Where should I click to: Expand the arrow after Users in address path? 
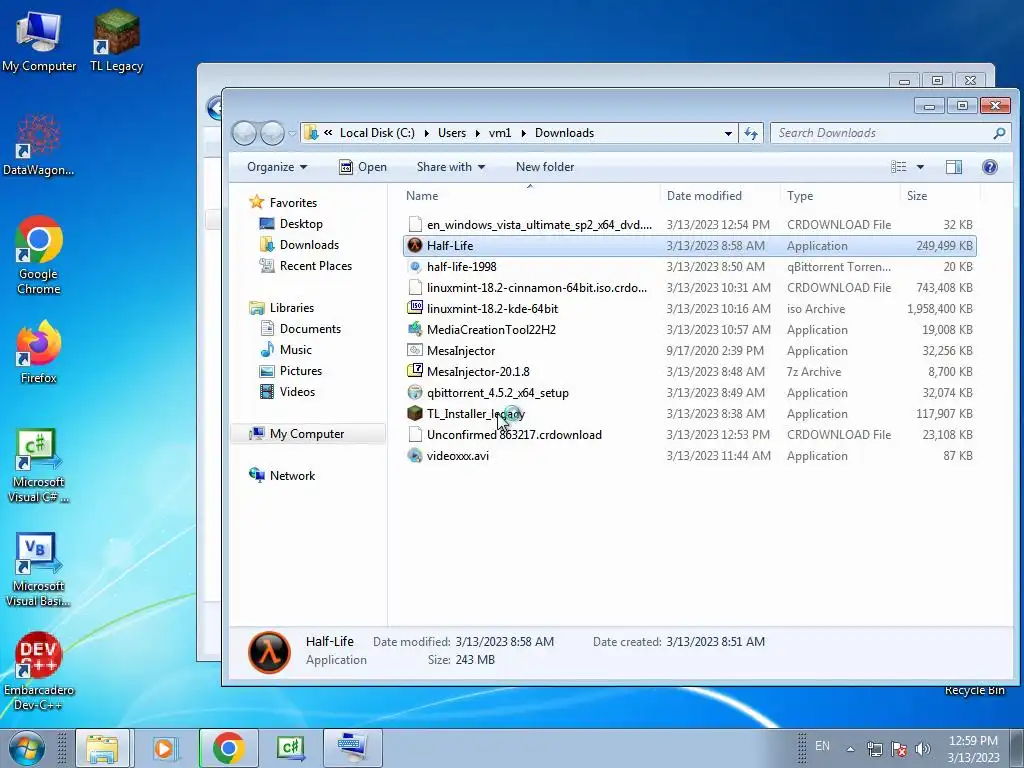477,133
